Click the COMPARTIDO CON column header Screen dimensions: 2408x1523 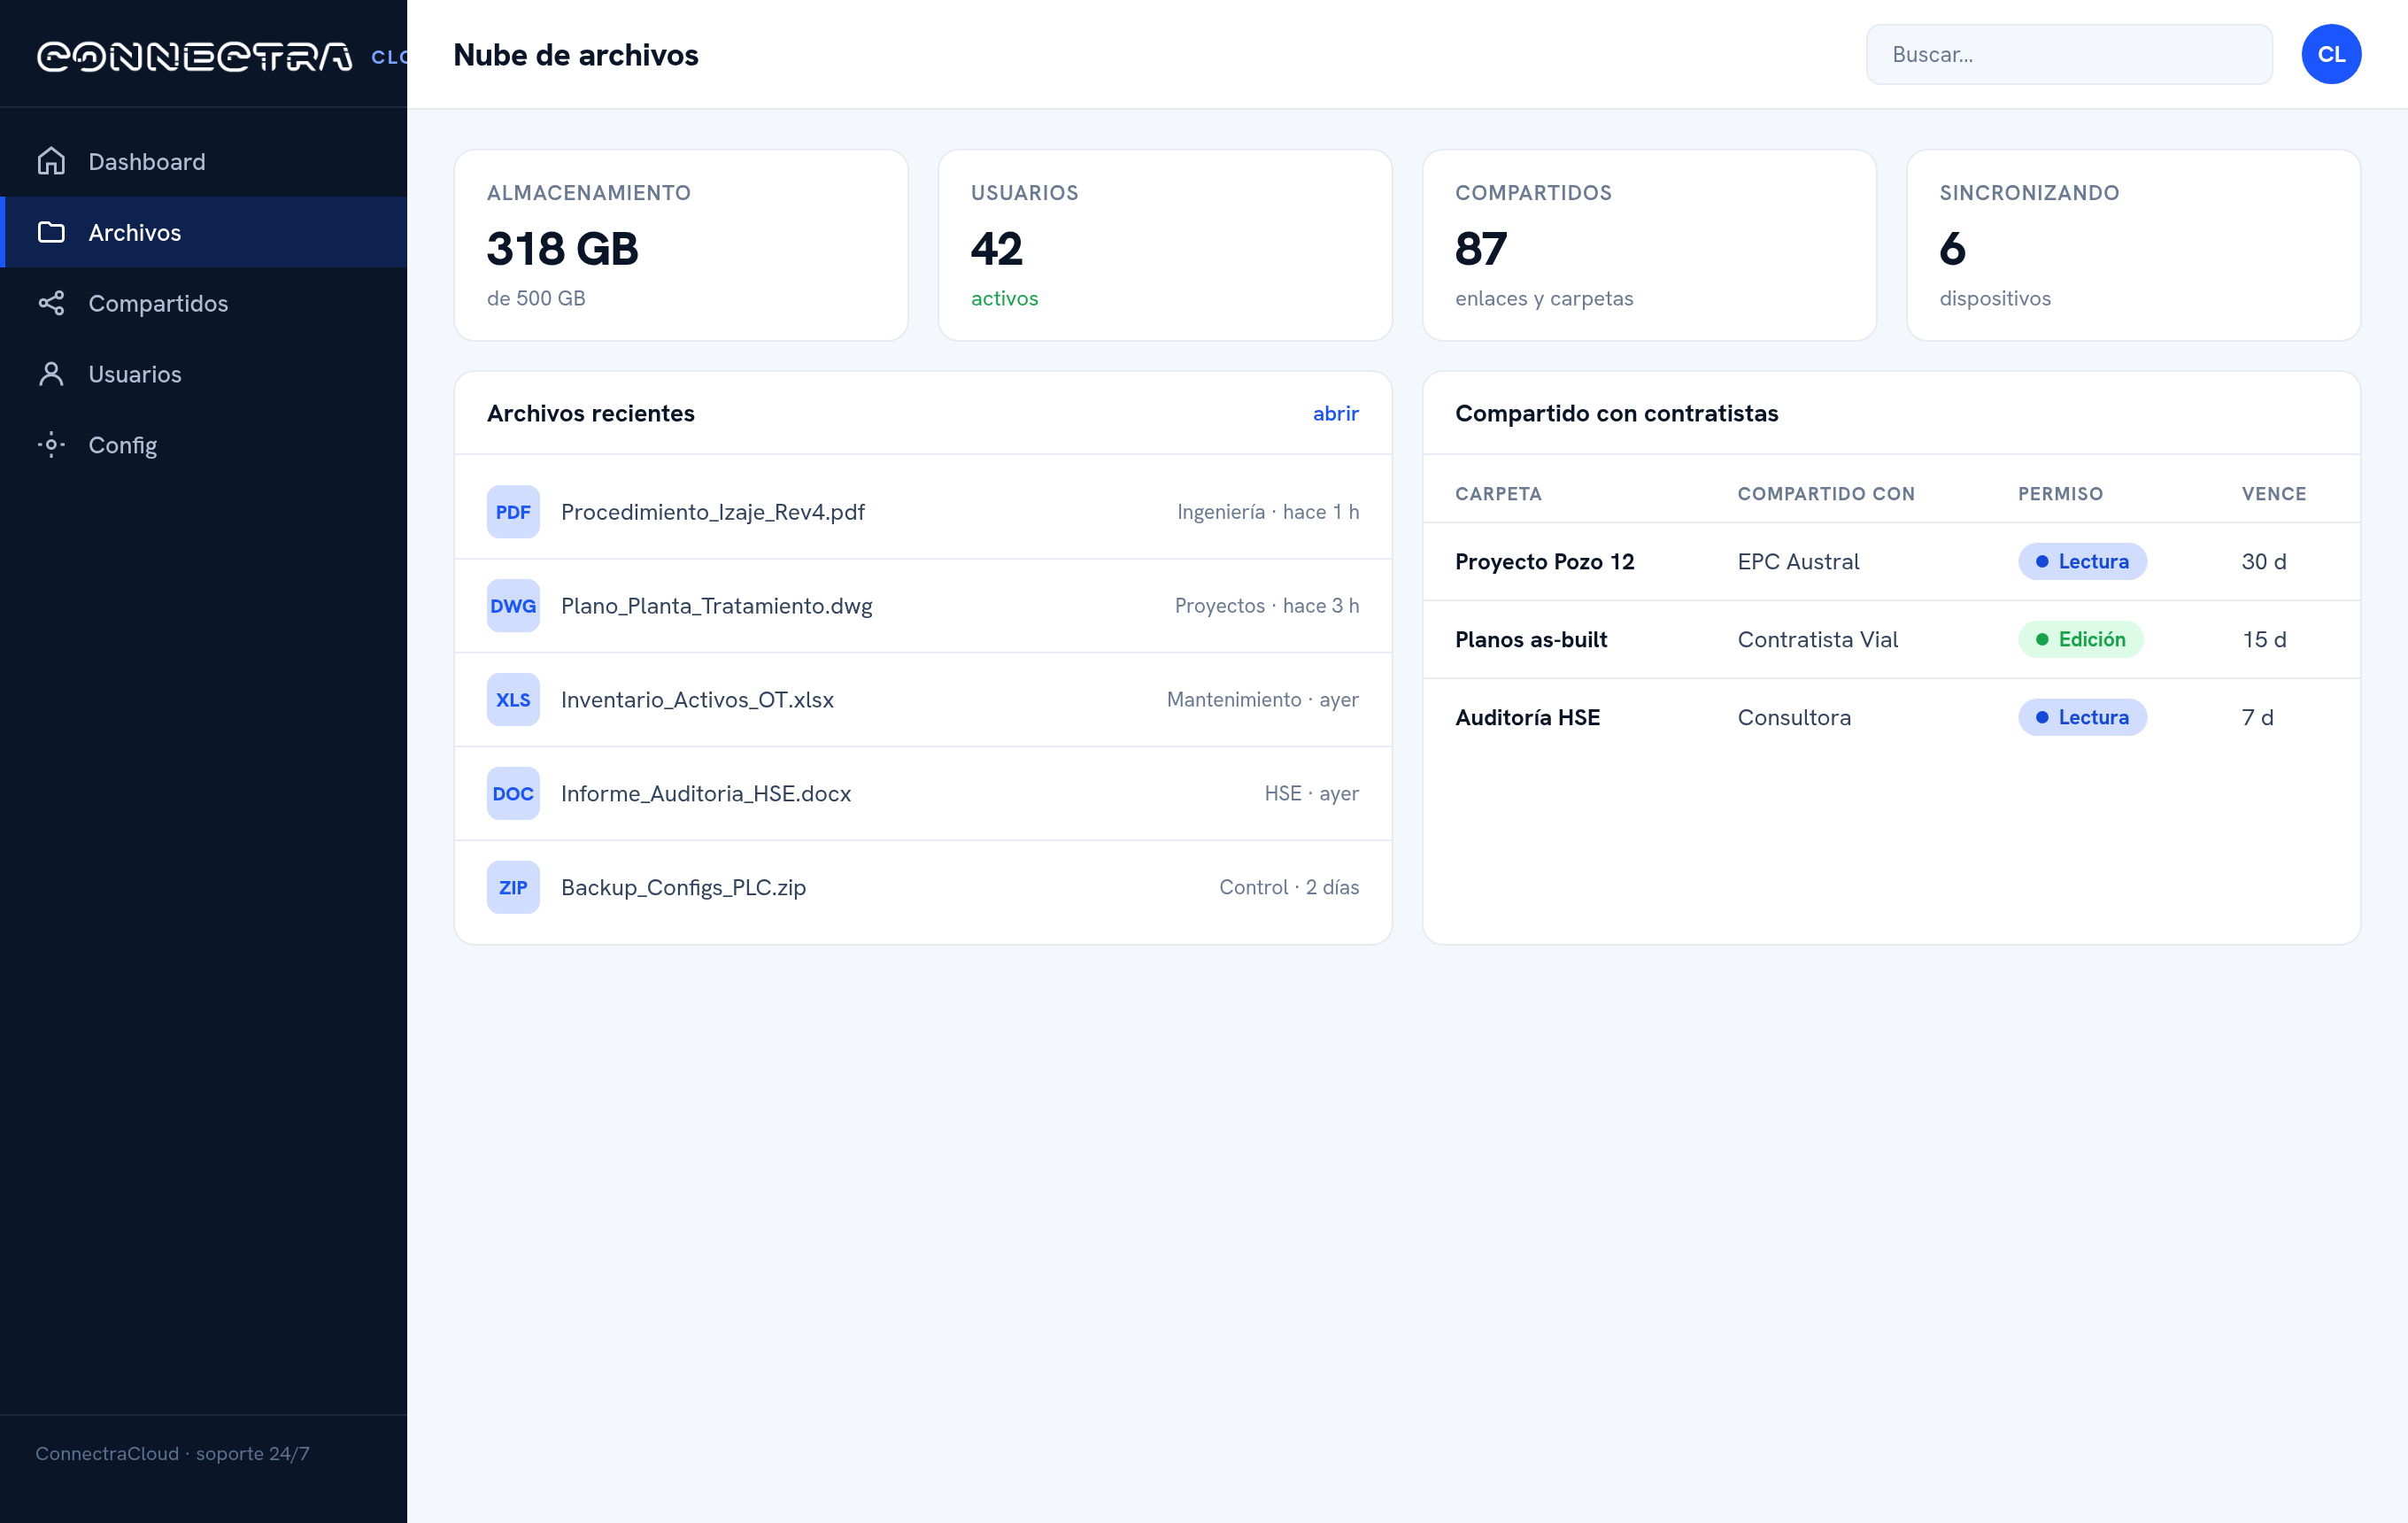[x=1826, y=494]
